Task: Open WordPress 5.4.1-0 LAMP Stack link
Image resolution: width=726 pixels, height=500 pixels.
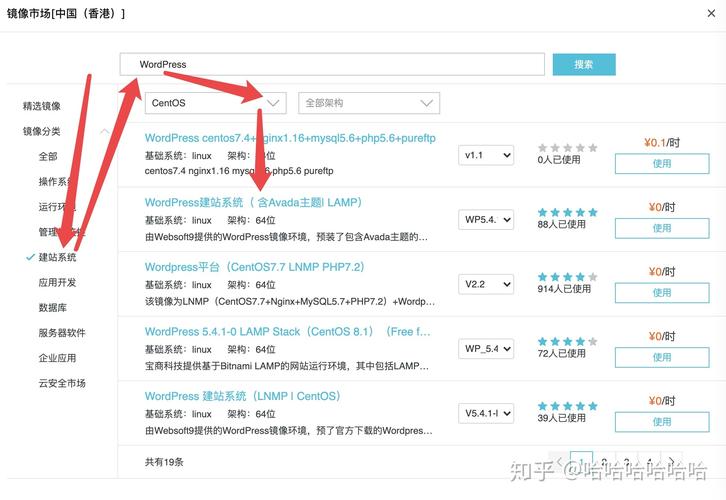Action: (288, 331)
